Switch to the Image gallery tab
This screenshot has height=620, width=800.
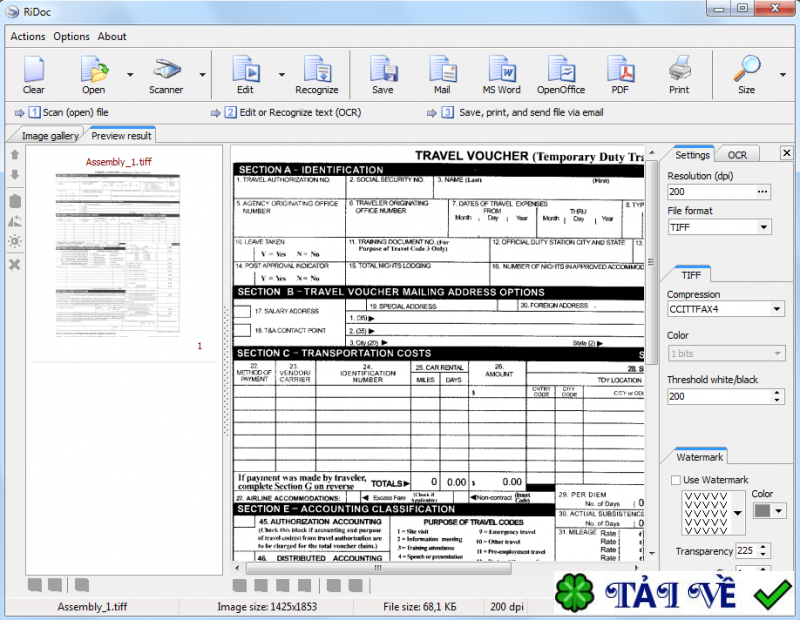[49, 135]
